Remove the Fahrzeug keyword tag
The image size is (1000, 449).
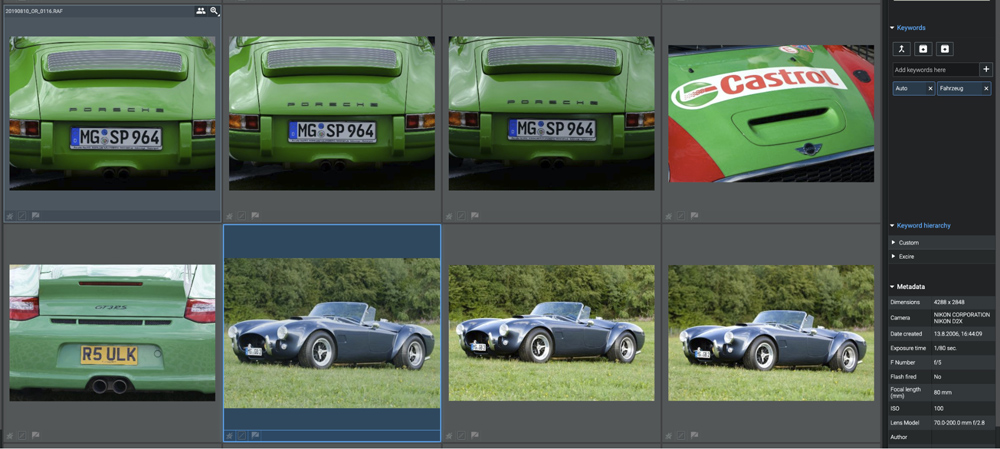coord(986,89)
